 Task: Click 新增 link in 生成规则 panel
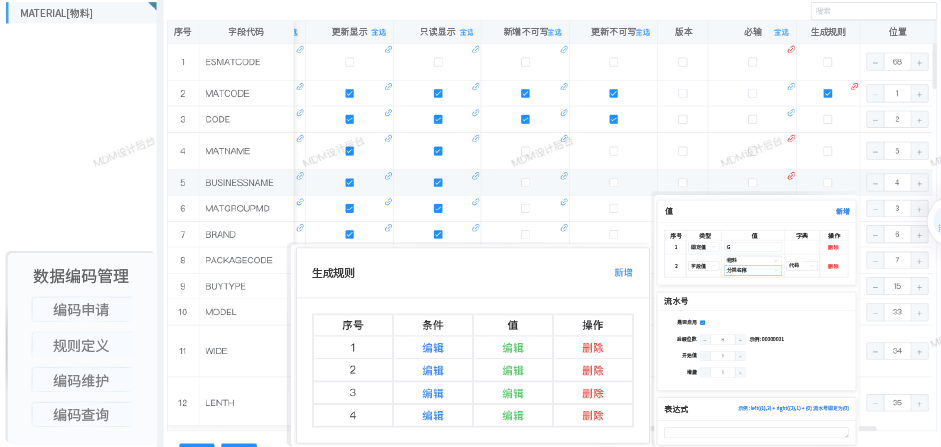(x=623, y=273)
